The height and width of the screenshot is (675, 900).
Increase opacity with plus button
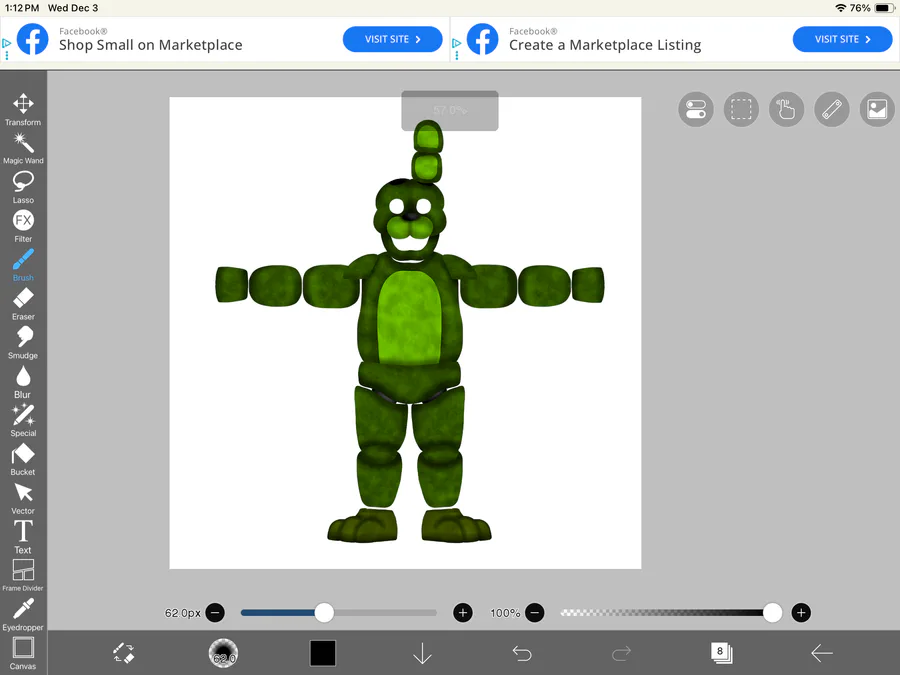(801, 612)
